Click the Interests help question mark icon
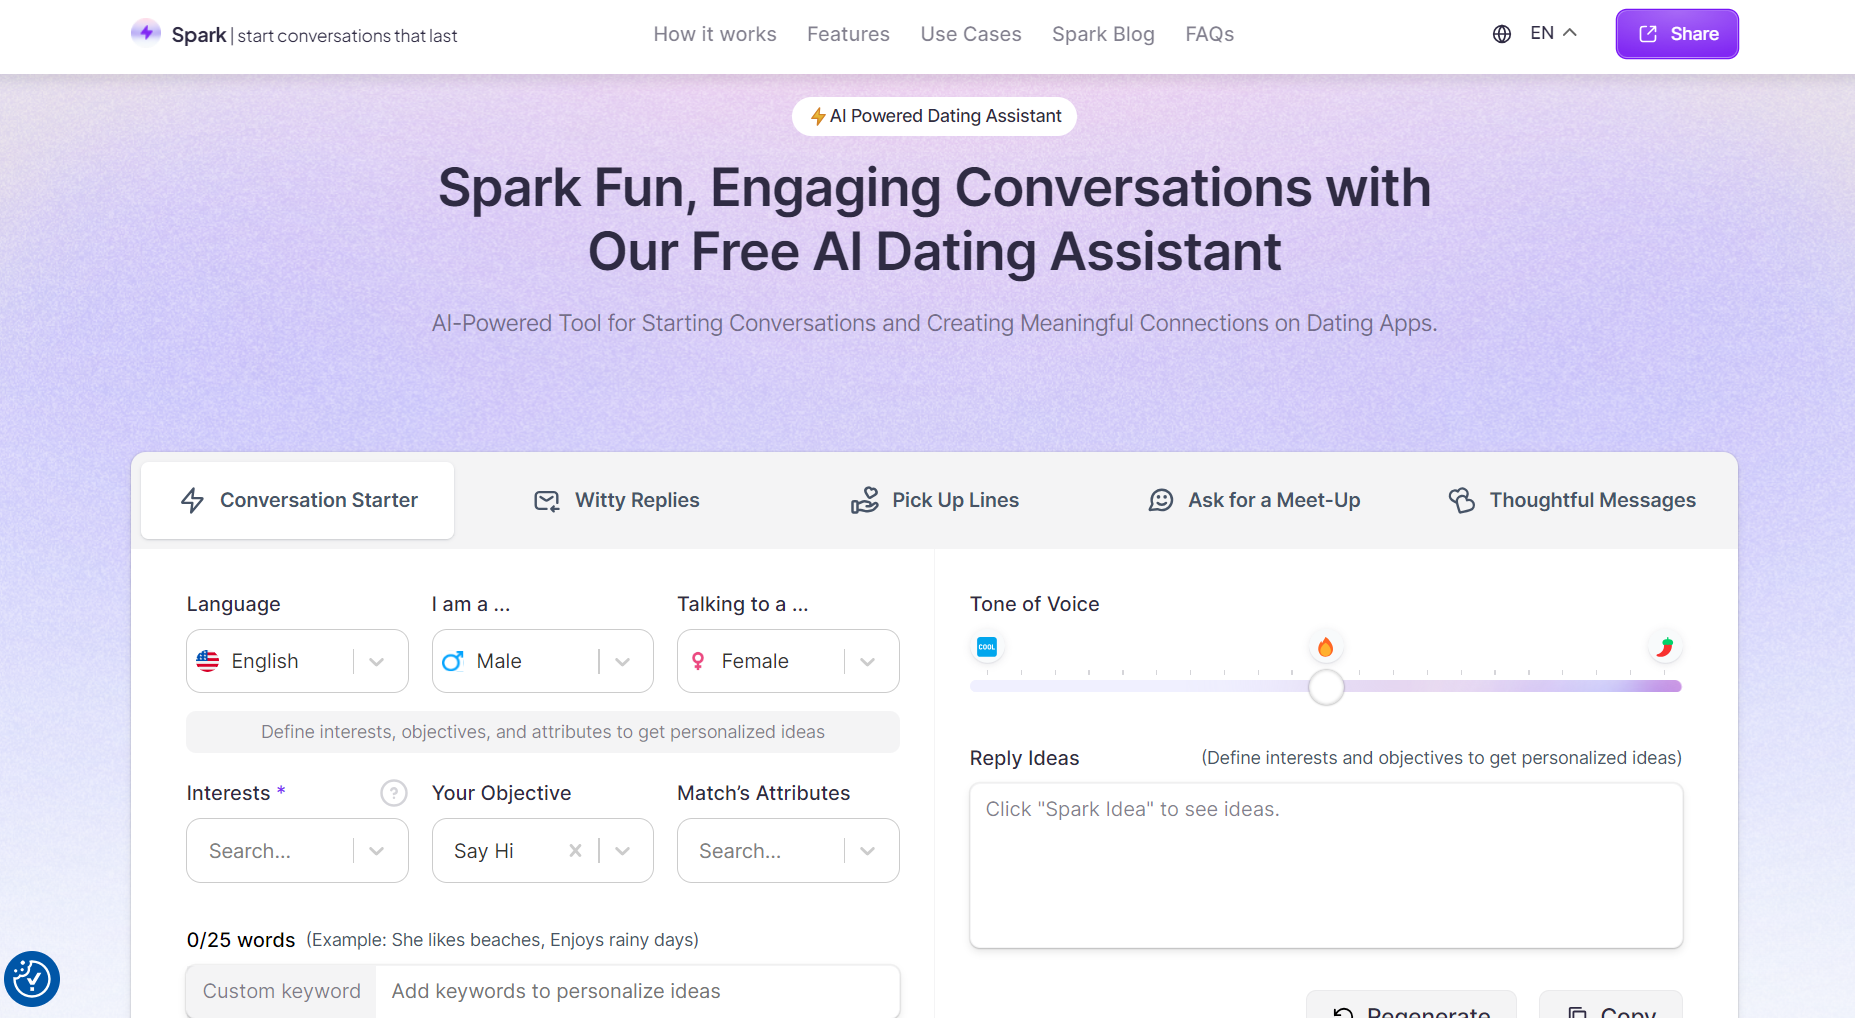The height and width of the screenshot is (1018, 1855). tap(394, 793)
